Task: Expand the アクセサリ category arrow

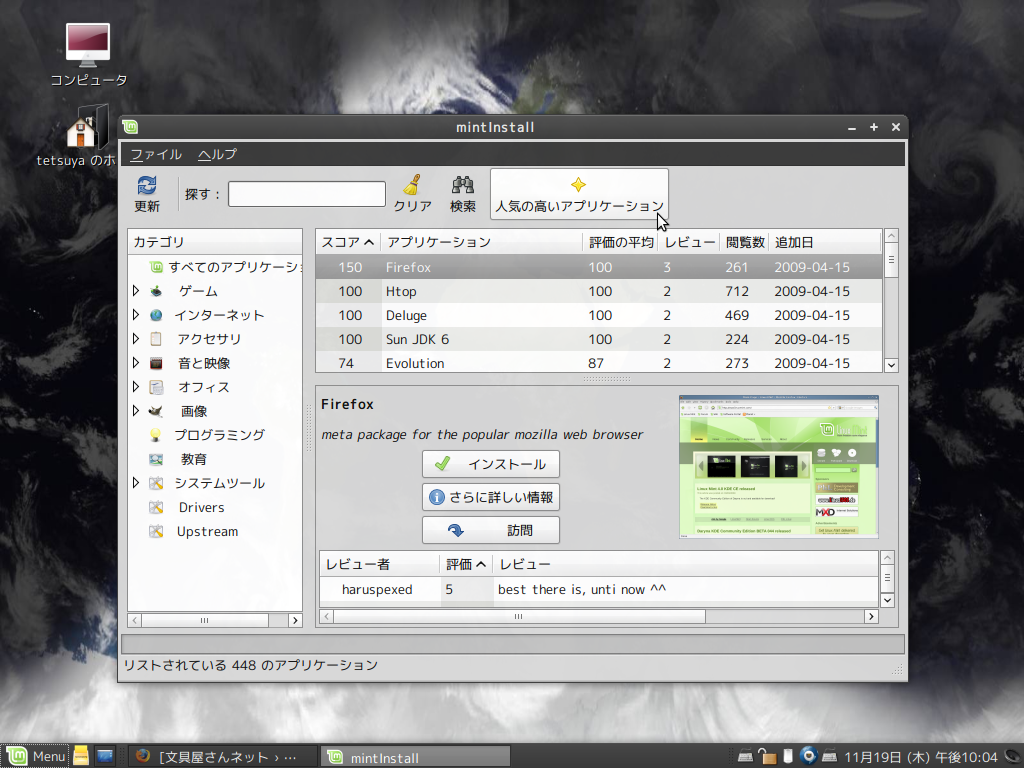Action: tap(136, 339)
